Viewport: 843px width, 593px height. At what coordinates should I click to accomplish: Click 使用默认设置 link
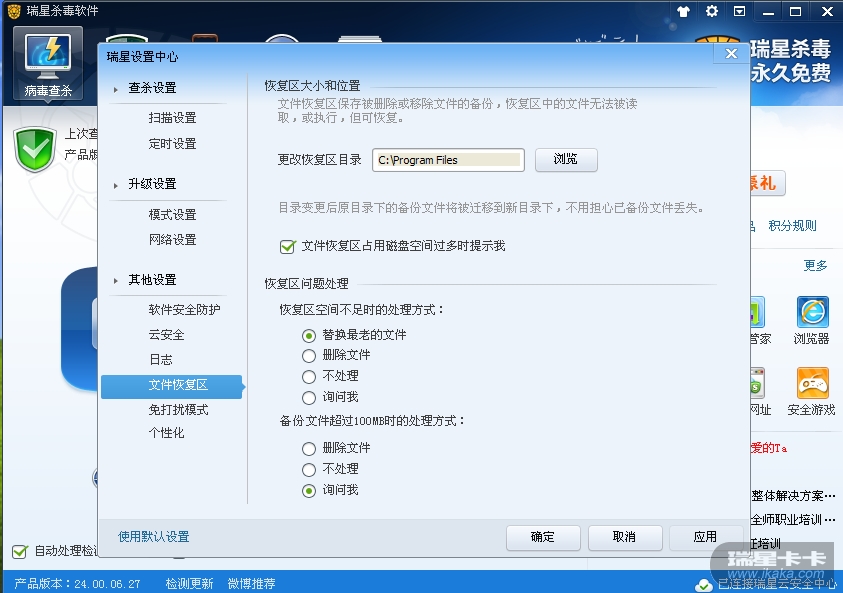tap(154, 537)
